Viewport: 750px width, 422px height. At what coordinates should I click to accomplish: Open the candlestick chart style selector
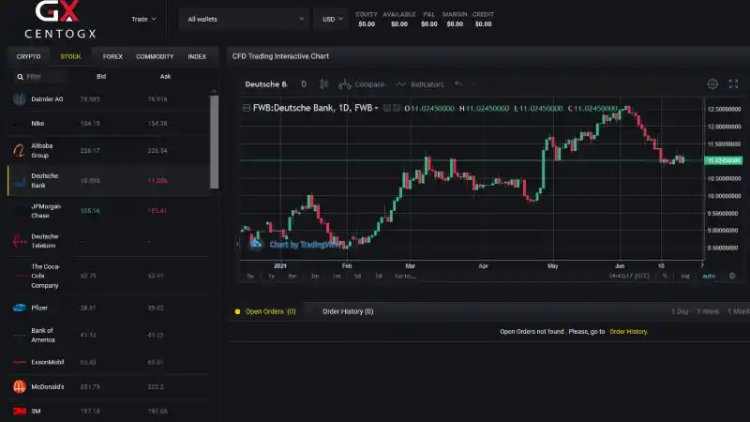(x=324, y=84)
